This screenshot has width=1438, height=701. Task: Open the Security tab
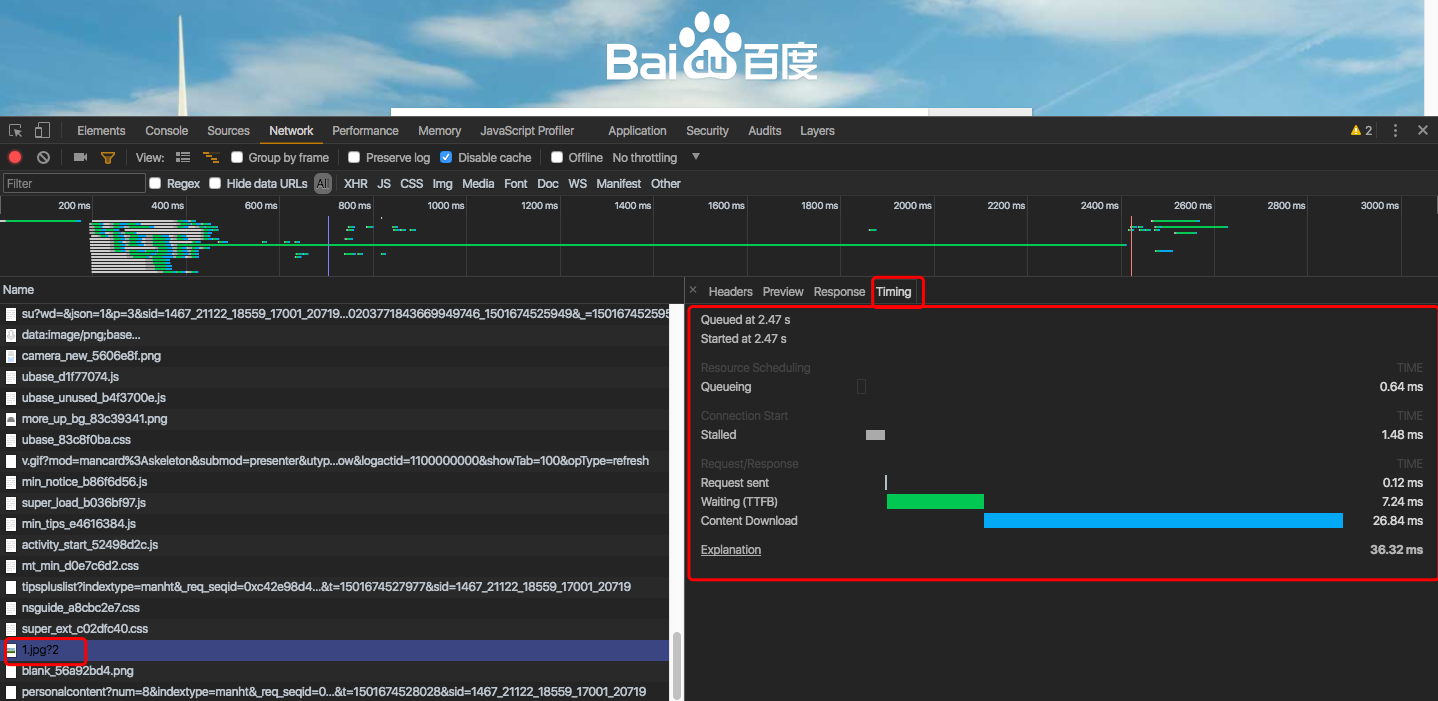(707, 131)
